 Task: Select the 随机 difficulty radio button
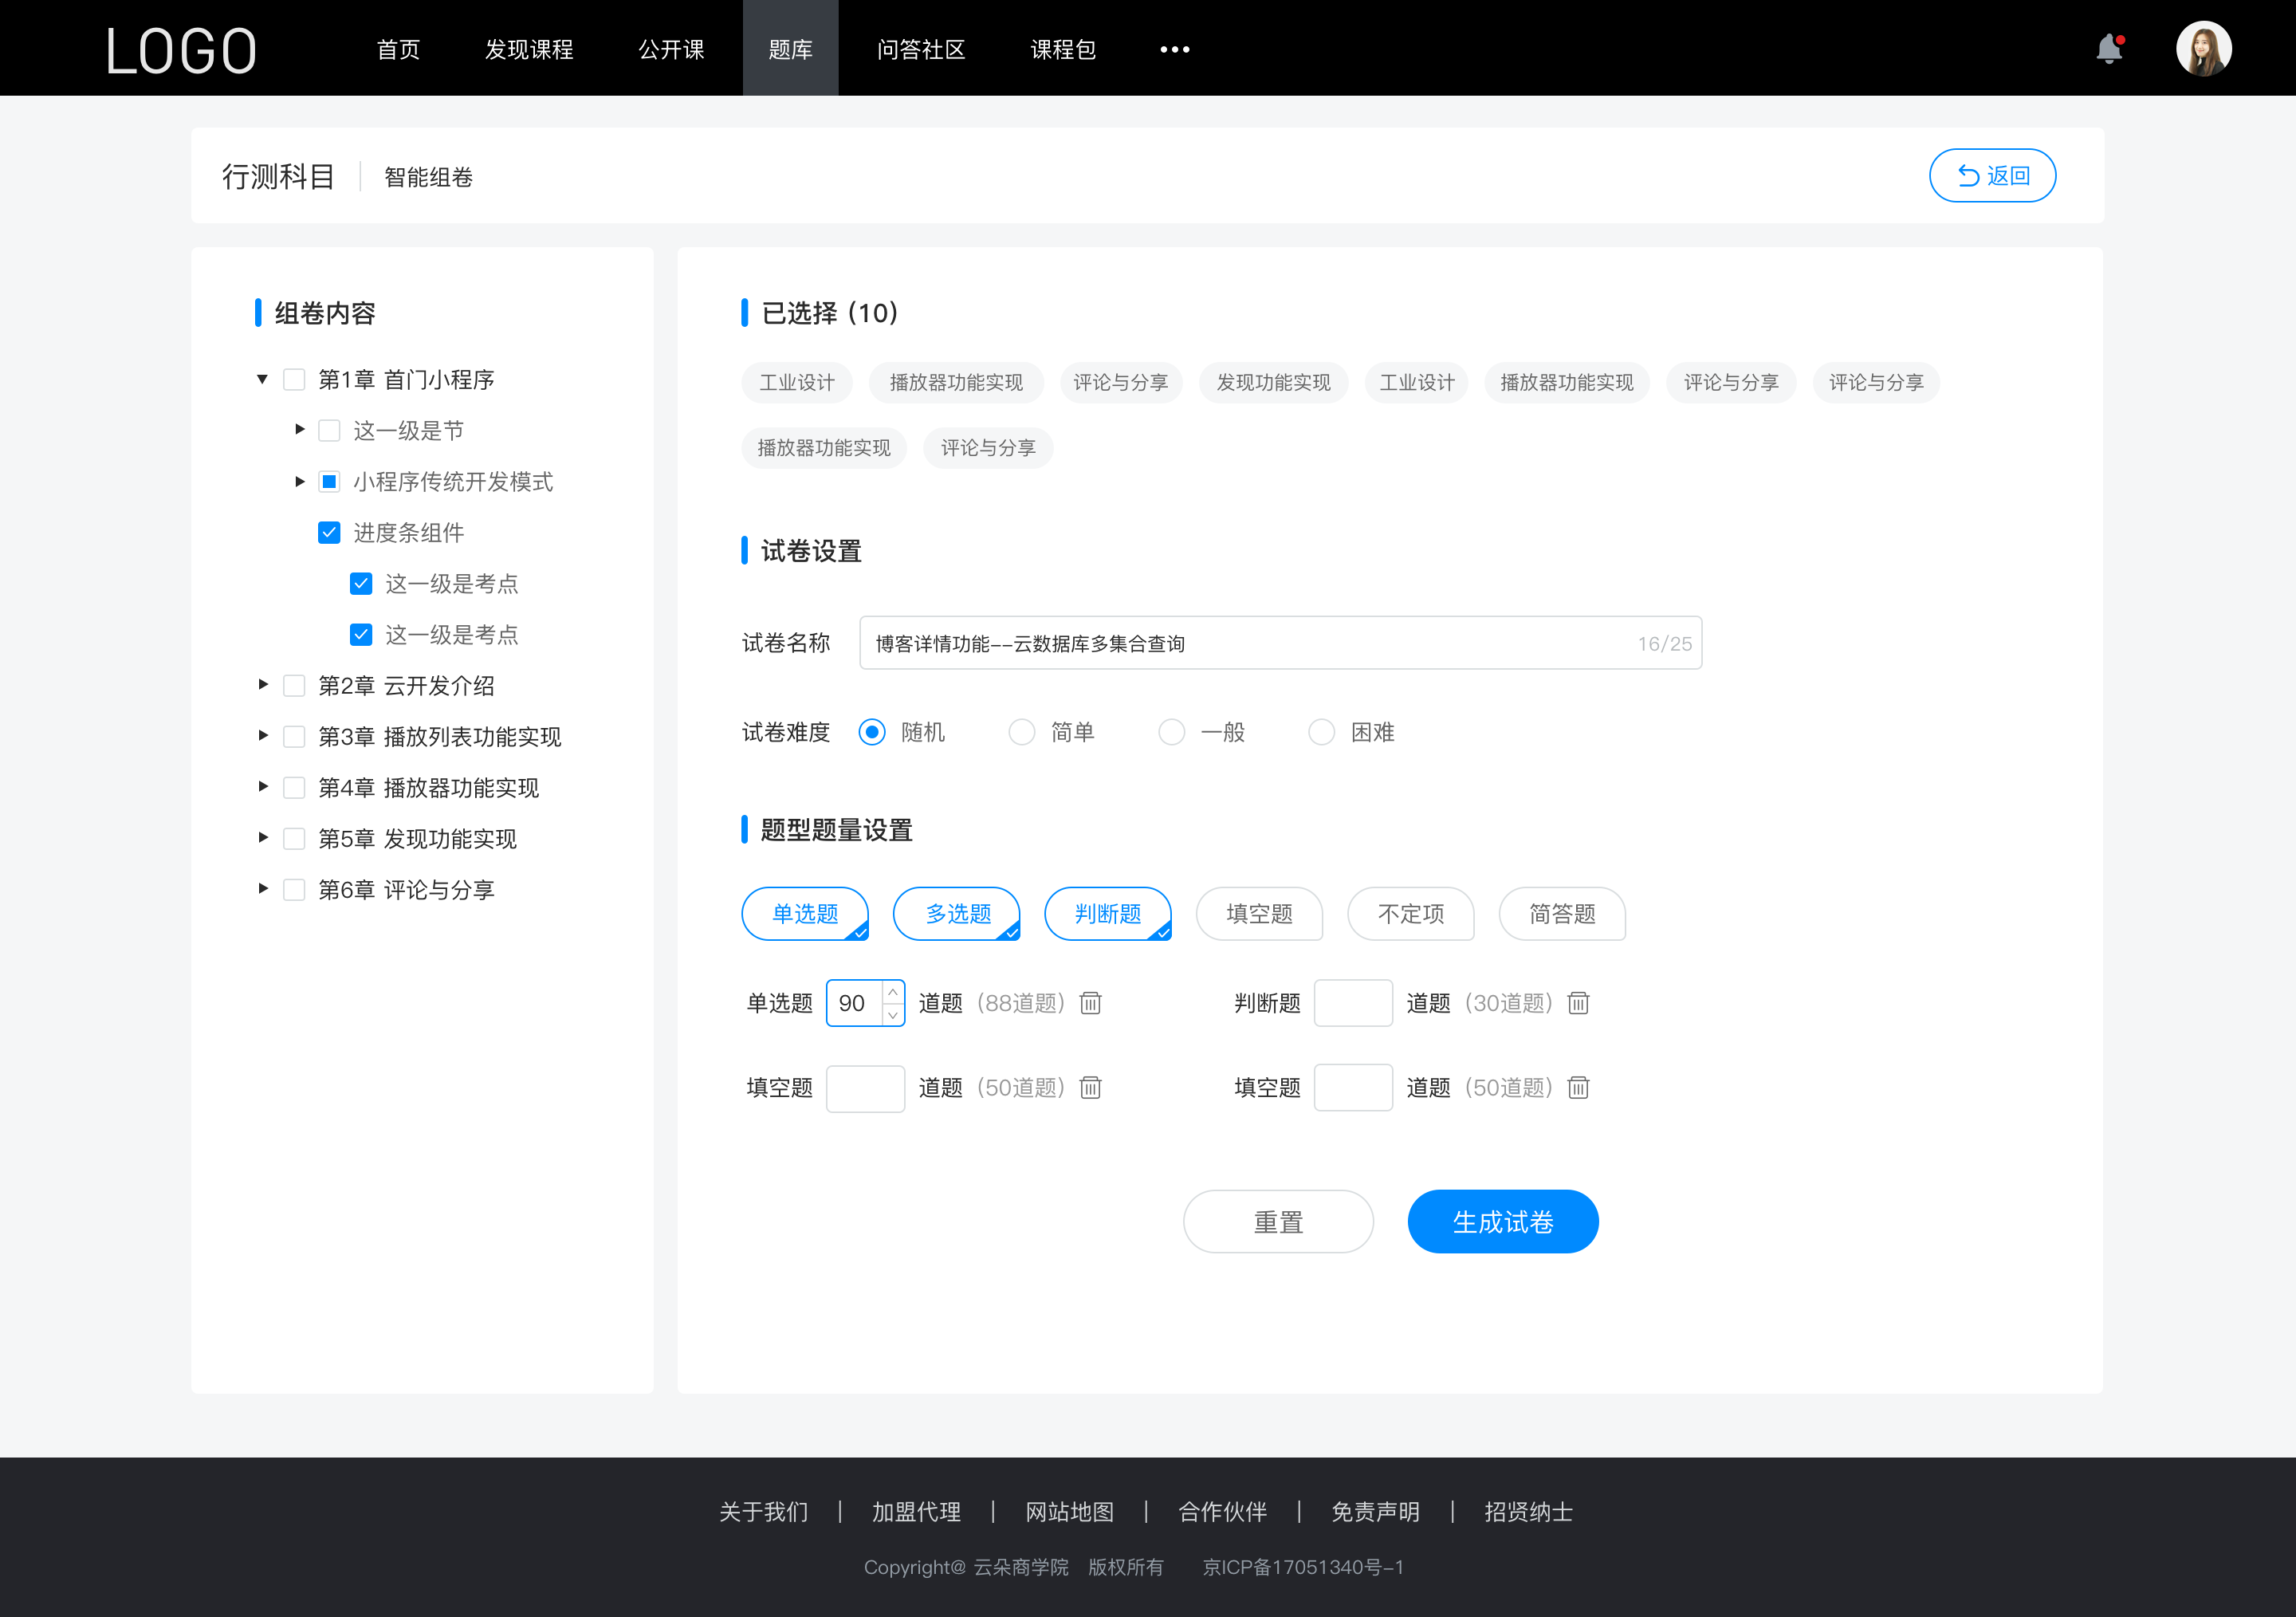click(x=871, y=731)
